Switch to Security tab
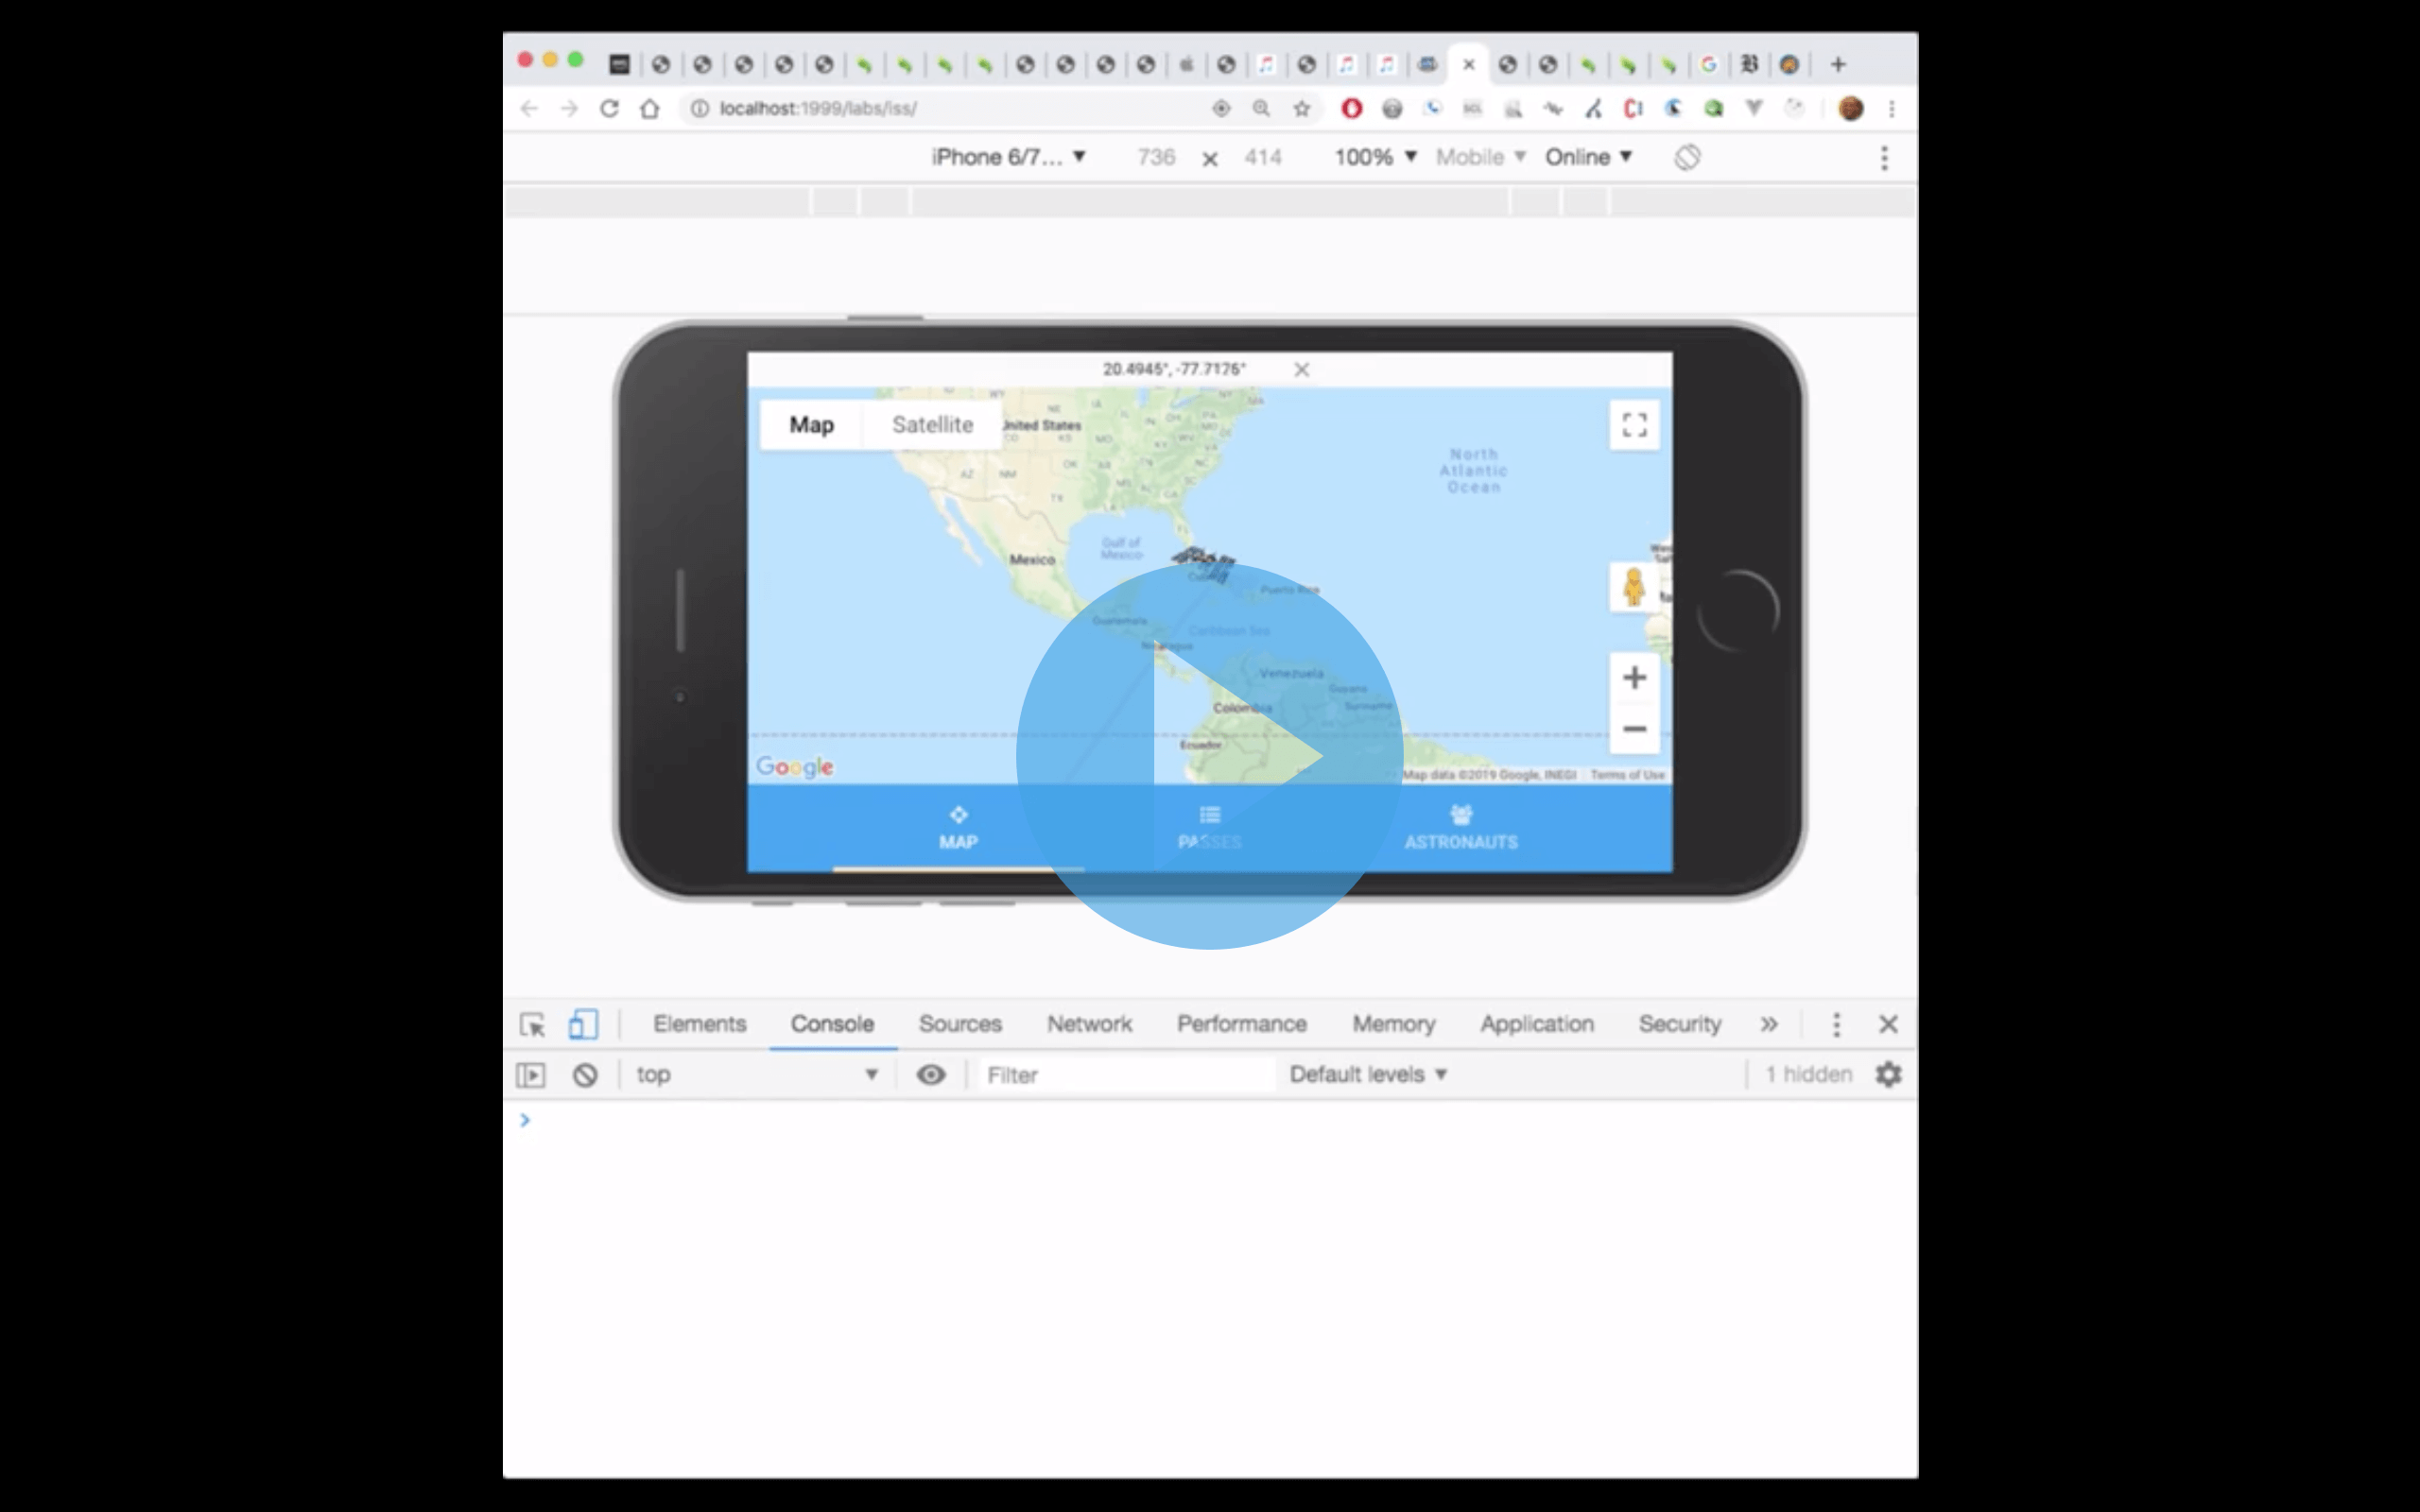Screen dimensions: 2420x1512 pos(1679,1024)
